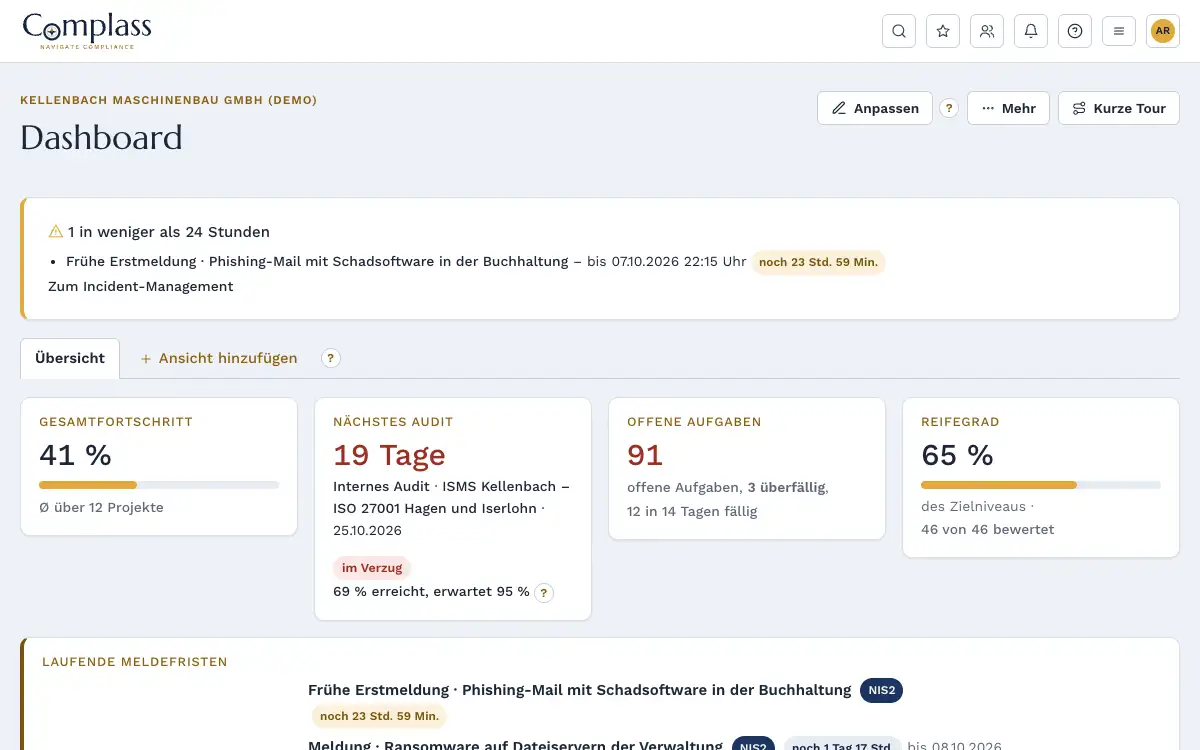Click the Gesamtfortschritt progress bar

[159, 485]
